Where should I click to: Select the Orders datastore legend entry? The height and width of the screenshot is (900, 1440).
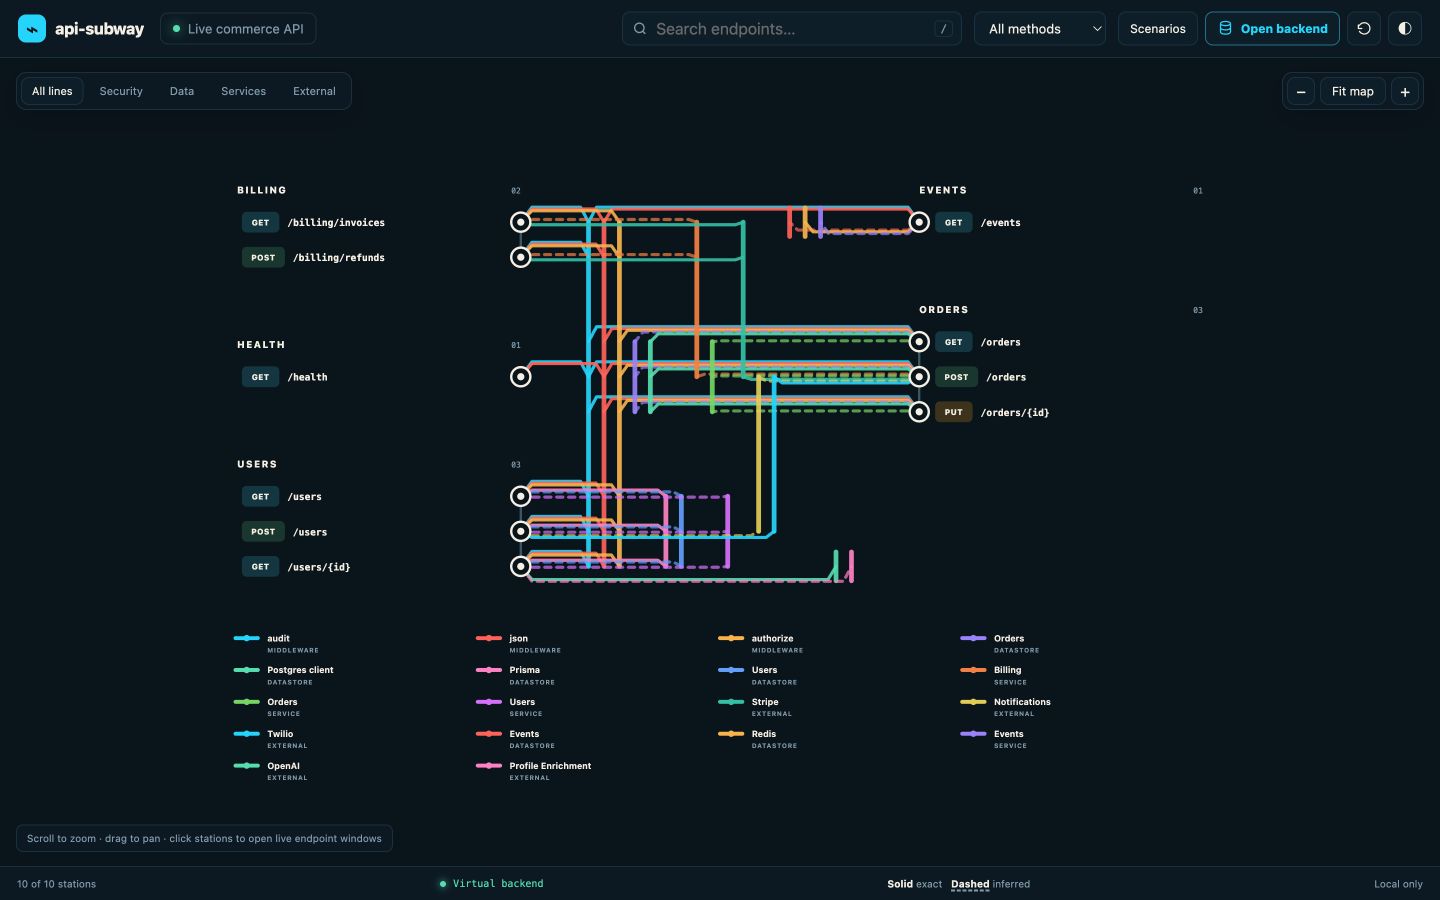click(1000, 643)
